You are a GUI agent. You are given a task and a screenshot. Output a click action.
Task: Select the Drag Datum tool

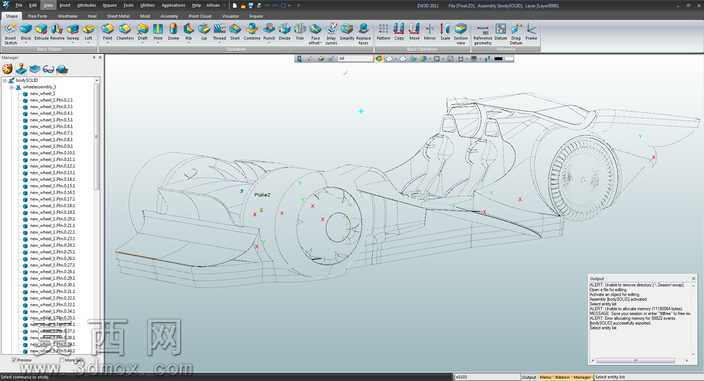(x=516, y=34)
